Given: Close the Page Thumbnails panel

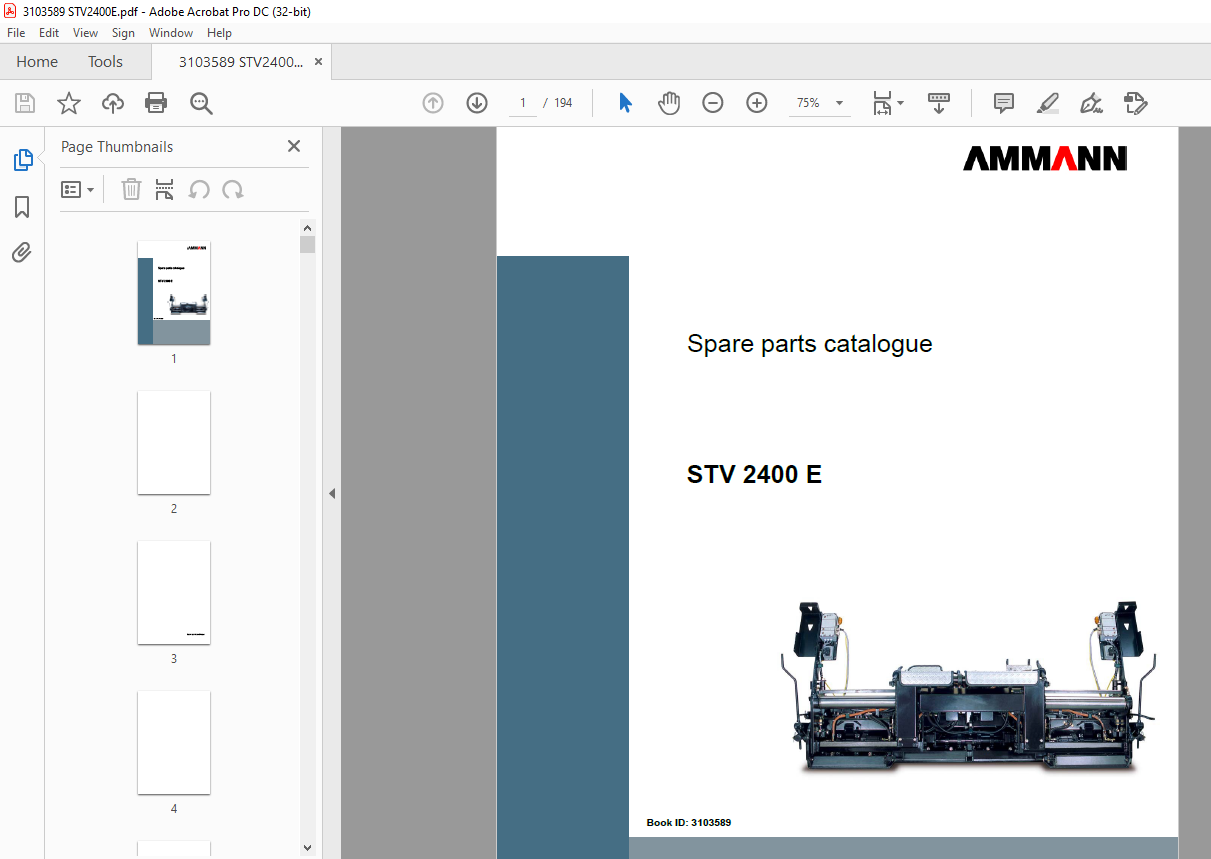Looking at the screenshot, I should [x=294, y=146].
